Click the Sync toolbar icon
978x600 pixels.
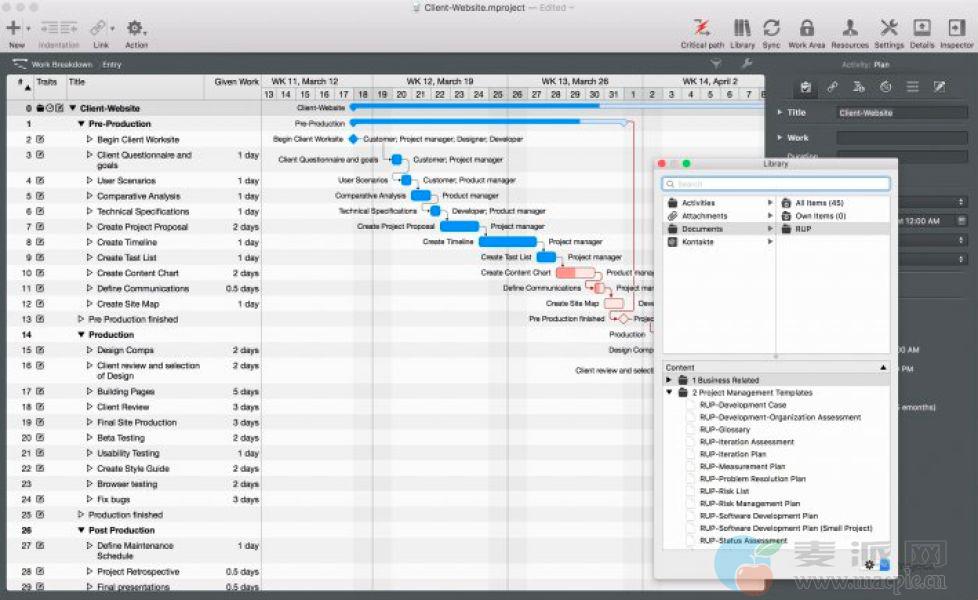[x=771, y=28]
